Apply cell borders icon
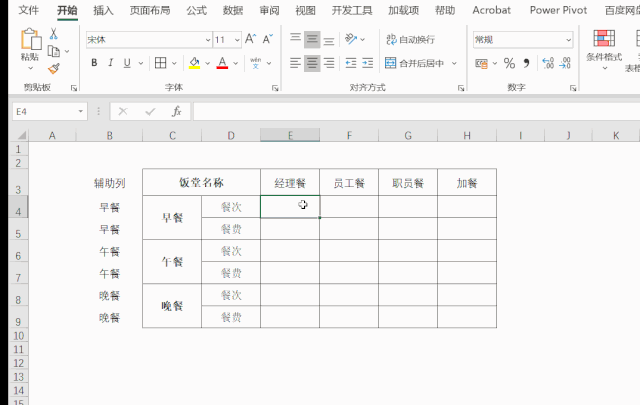This screenshot has height=405, width=640. 160,63
